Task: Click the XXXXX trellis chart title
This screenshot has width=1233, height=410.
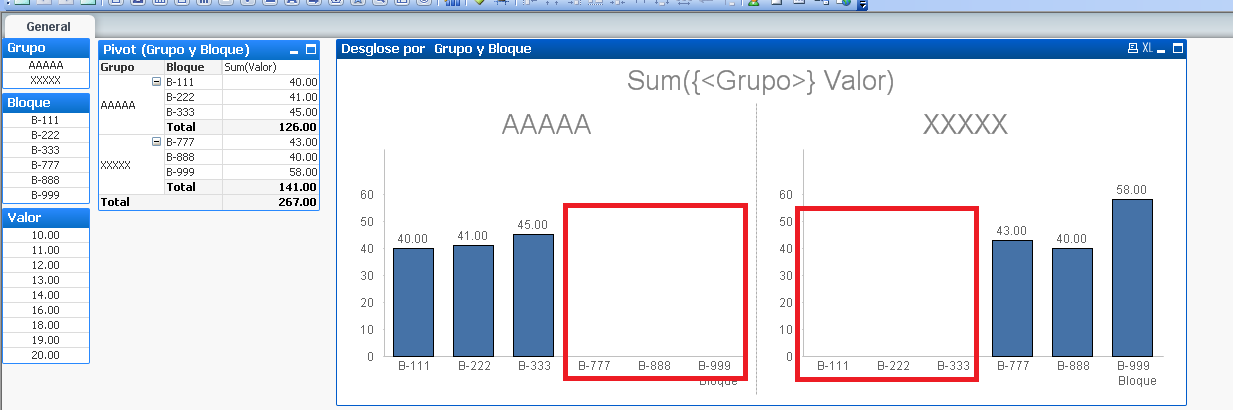Action: (965, 125)
